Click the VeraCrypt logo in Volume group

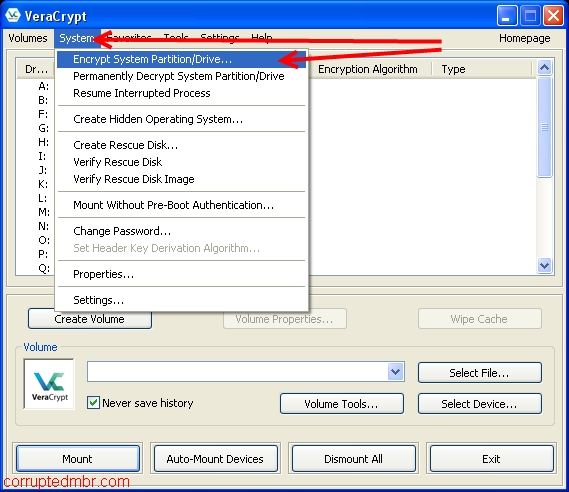(49, 384)
